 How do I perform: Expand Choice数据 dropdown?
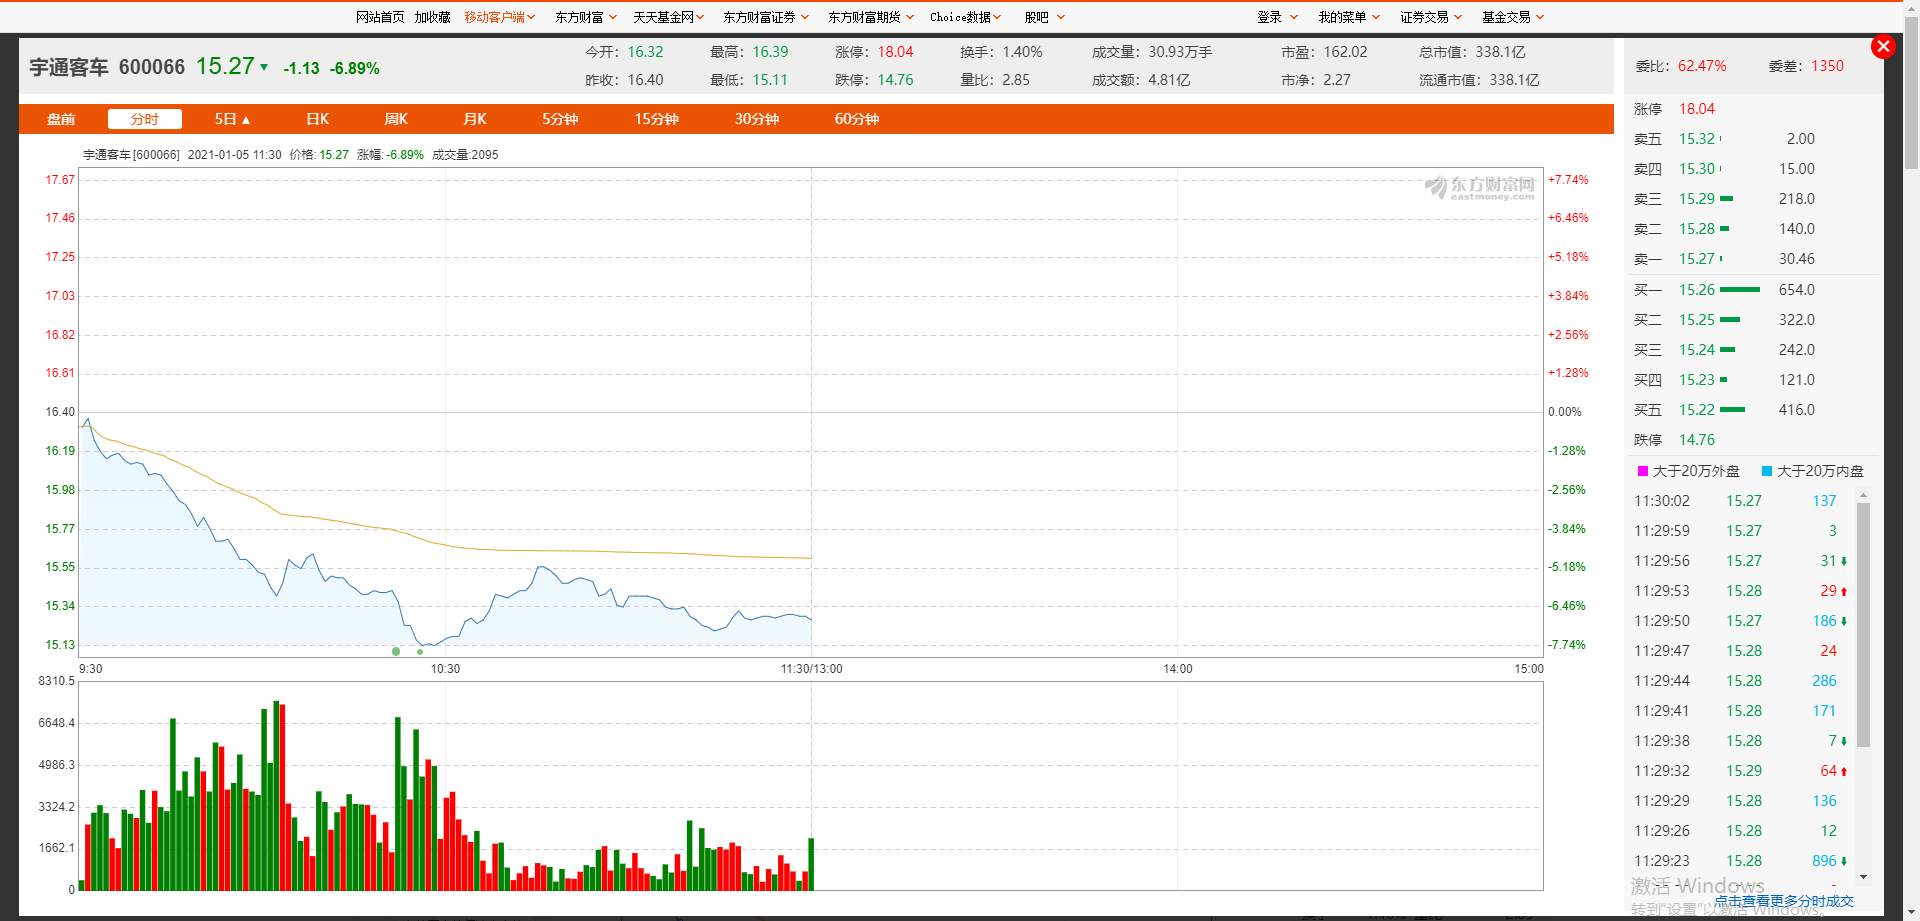pos(965,17)
